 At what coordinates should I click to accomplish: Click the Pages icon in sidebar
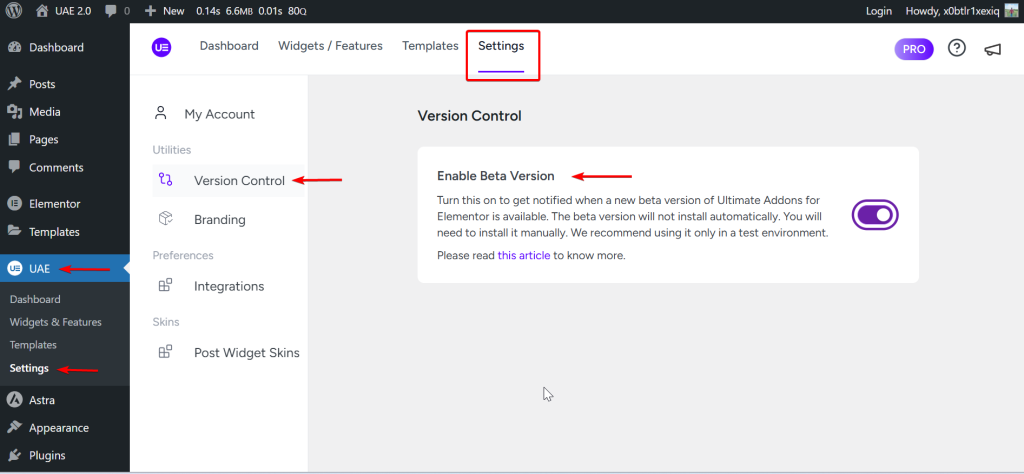pyautogui.click(x=14, y=140)
